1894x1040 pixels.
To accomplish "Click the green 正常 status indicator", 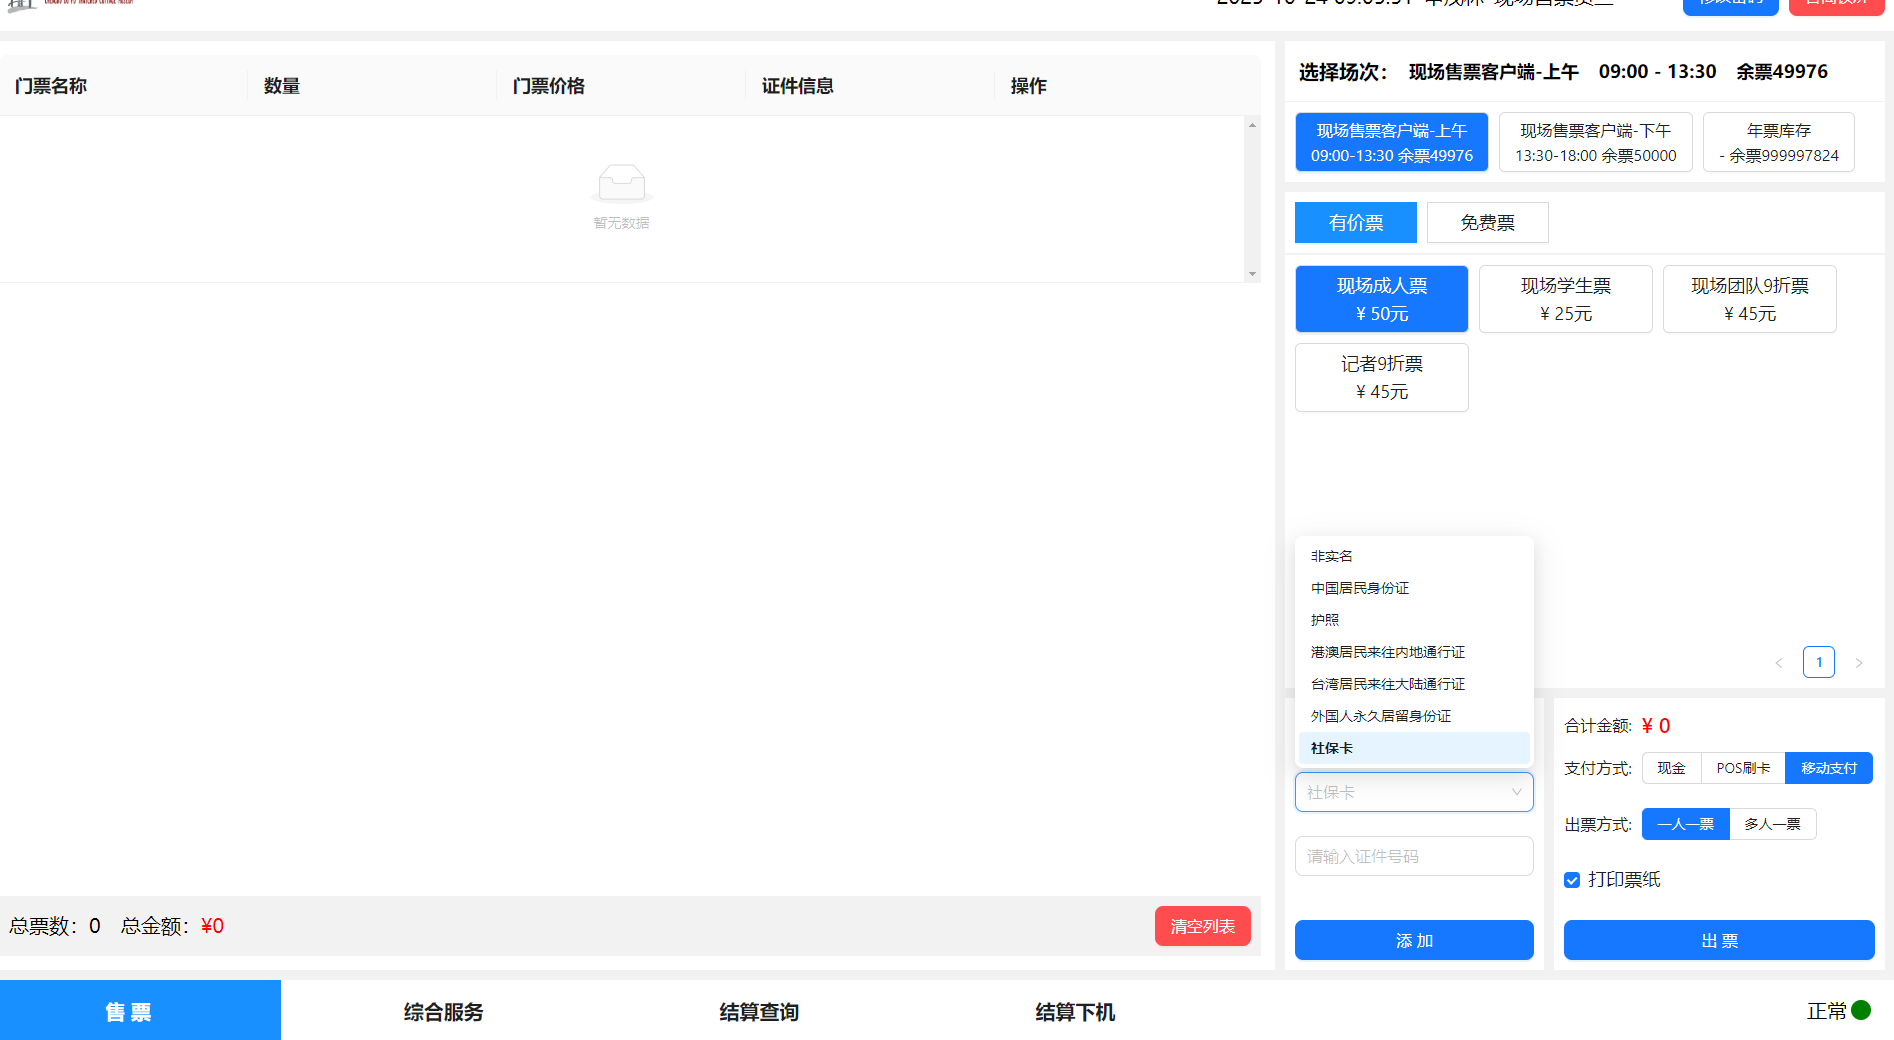I will pyautogui.click(x=1861, y=1010).
